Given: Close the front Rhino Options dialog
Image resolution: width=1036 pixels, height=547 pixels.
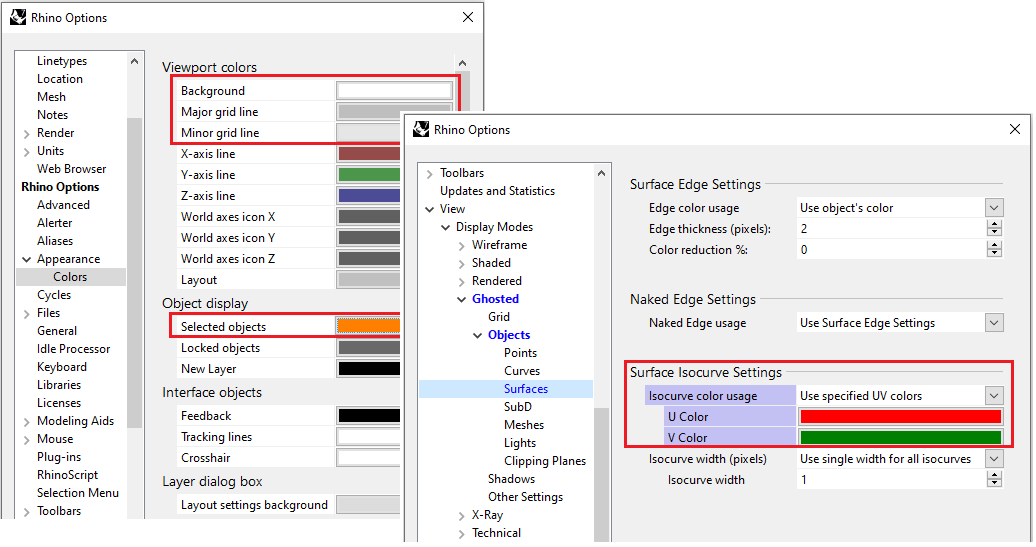Looking at the screenshot, I should pos(1015,130).
